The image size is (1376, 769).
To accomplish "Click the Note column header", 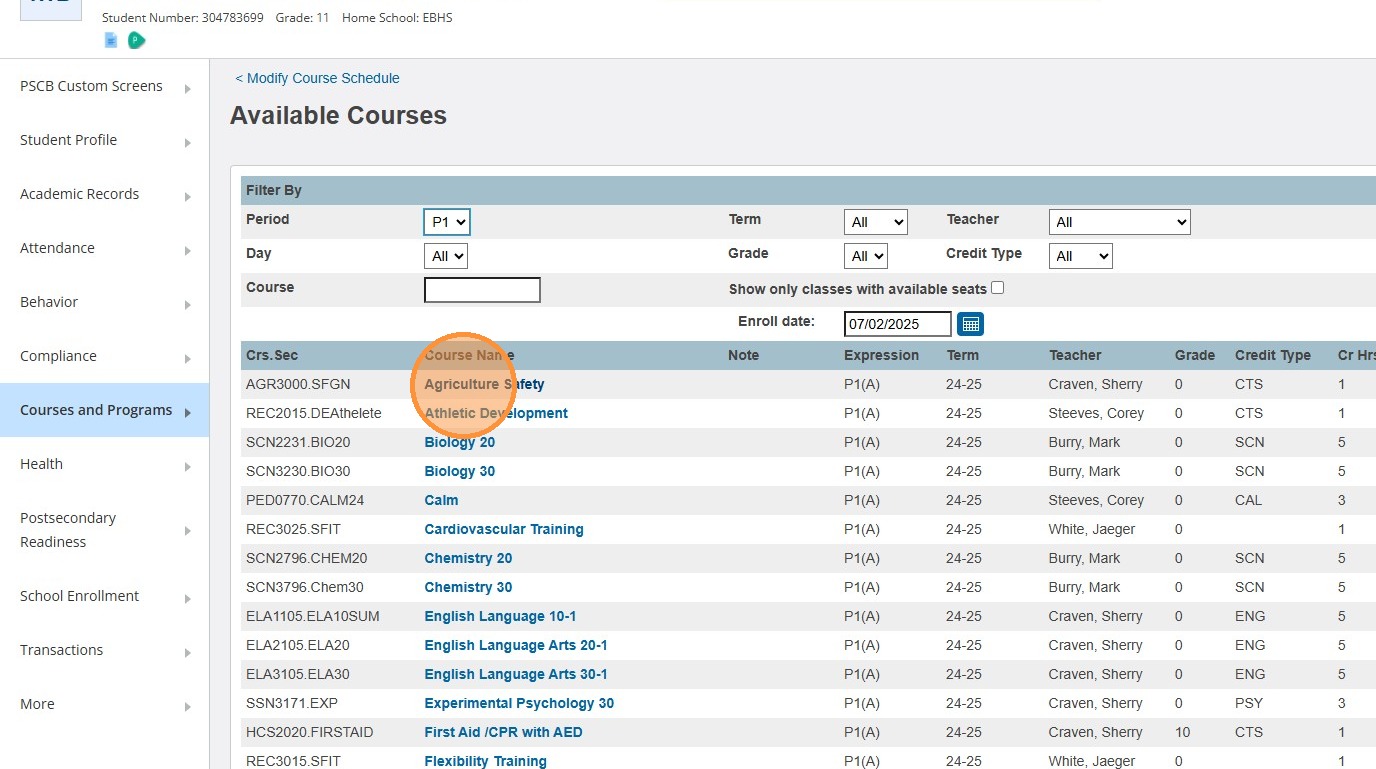I will 743,355.
